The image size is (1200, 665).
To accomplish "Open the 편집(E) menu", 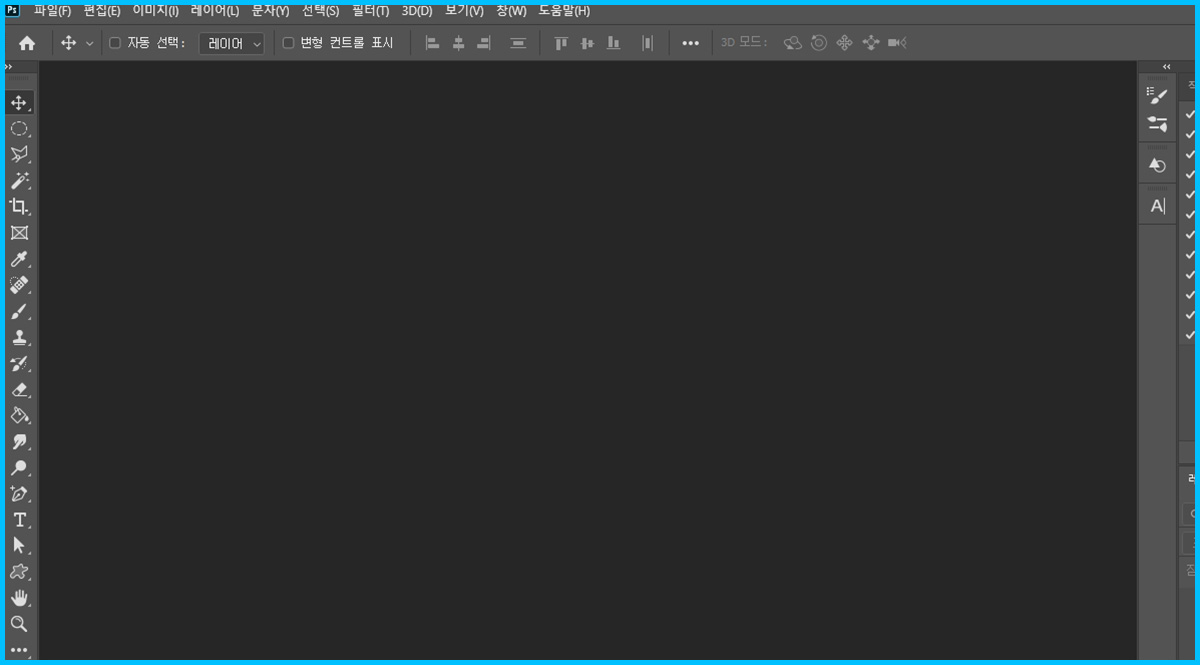I will [x=102, y=11].
